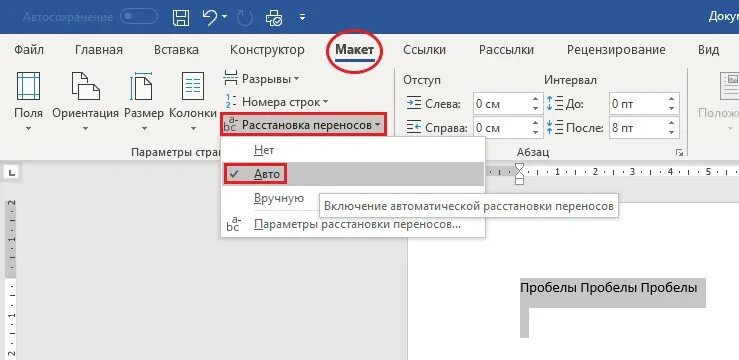Click the a-bc icon by Параметры расстановки
Image resolution: width=739 pixels, height=360 pixels.
pos(233,224)
